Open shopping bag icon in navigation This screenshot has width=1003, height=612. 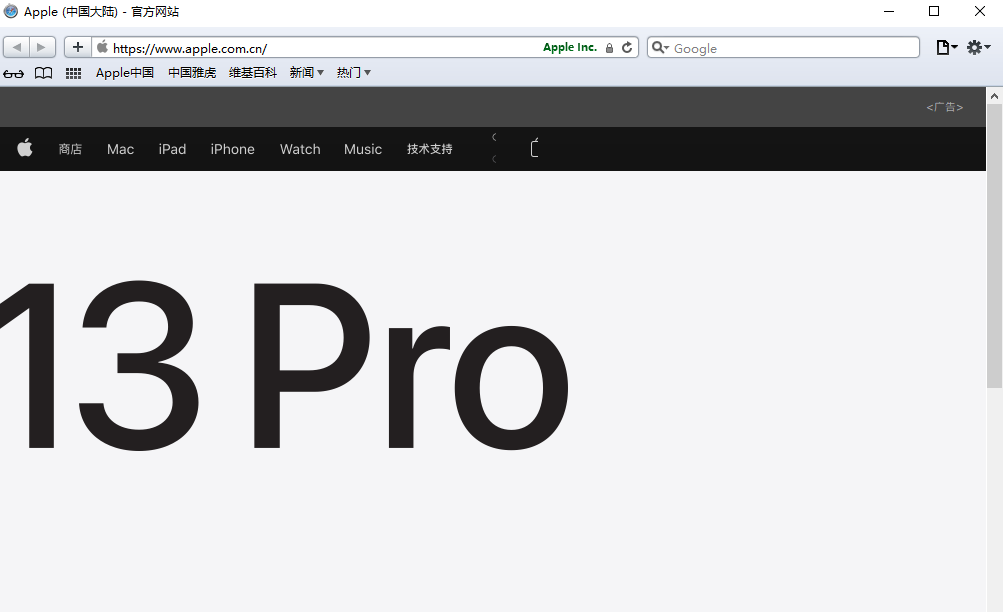[535, 149]
